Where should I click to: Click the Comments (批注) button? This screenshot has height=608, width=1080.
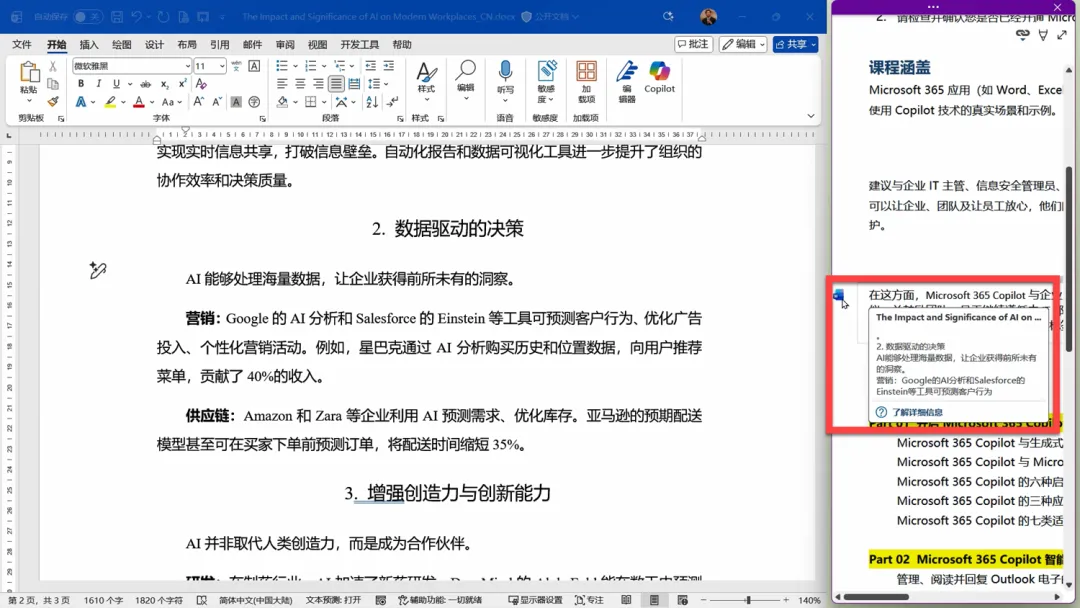[x=693, y=44]
